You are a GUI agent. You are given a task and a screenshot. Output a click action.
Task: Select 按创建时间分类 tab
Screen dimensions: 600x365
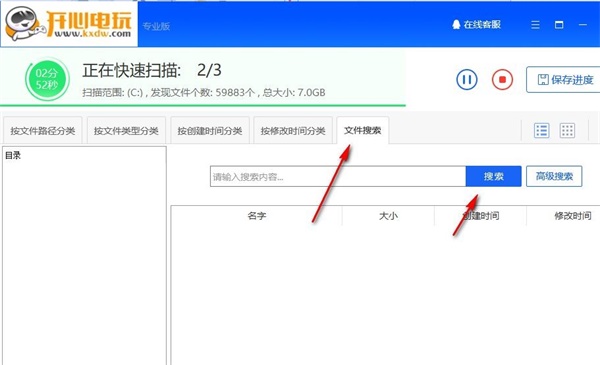[x=210, y=131]
